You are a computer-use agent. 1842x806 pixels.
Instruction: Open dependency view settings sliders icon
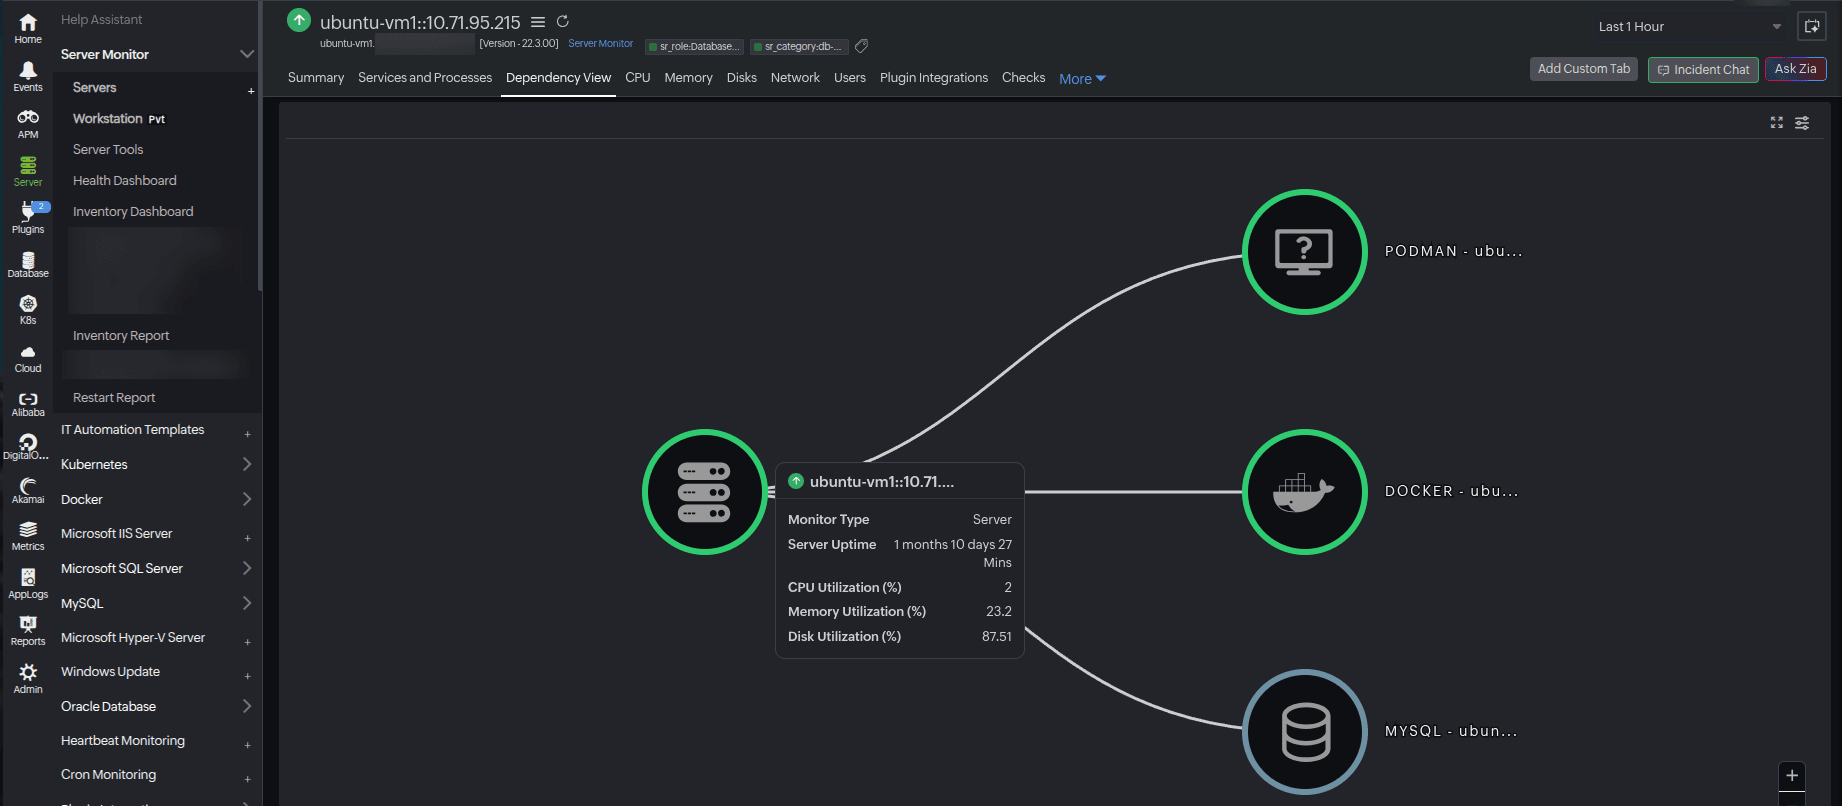(x=1802, y=123)
